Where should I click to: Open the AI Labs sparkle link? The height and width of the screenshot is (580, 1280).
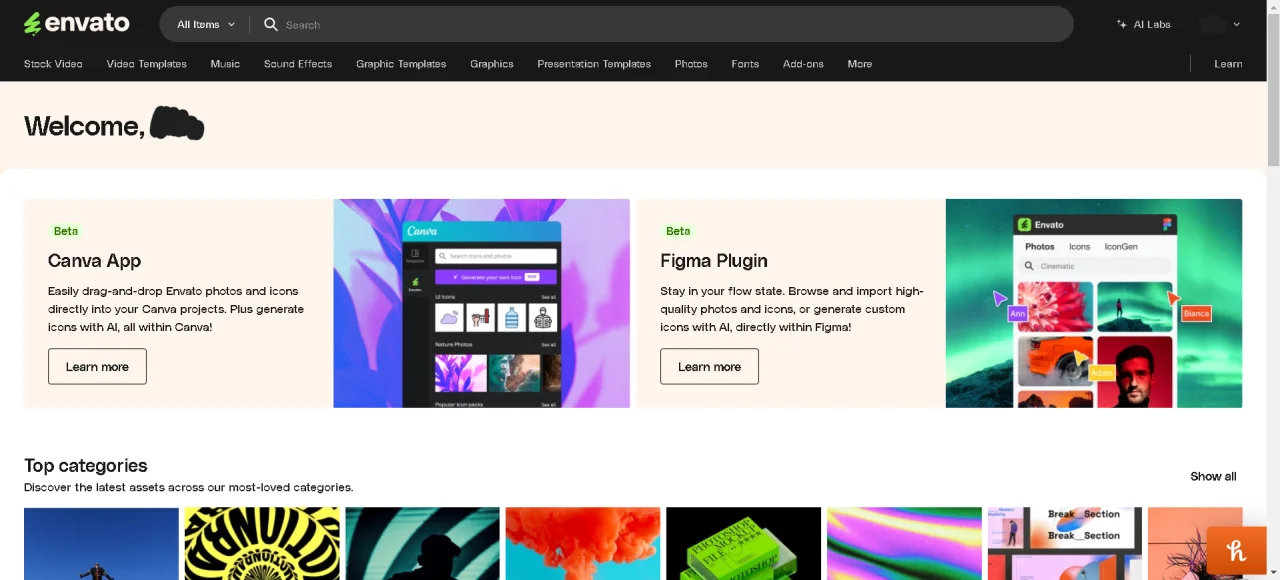[x=1143, y=24]
